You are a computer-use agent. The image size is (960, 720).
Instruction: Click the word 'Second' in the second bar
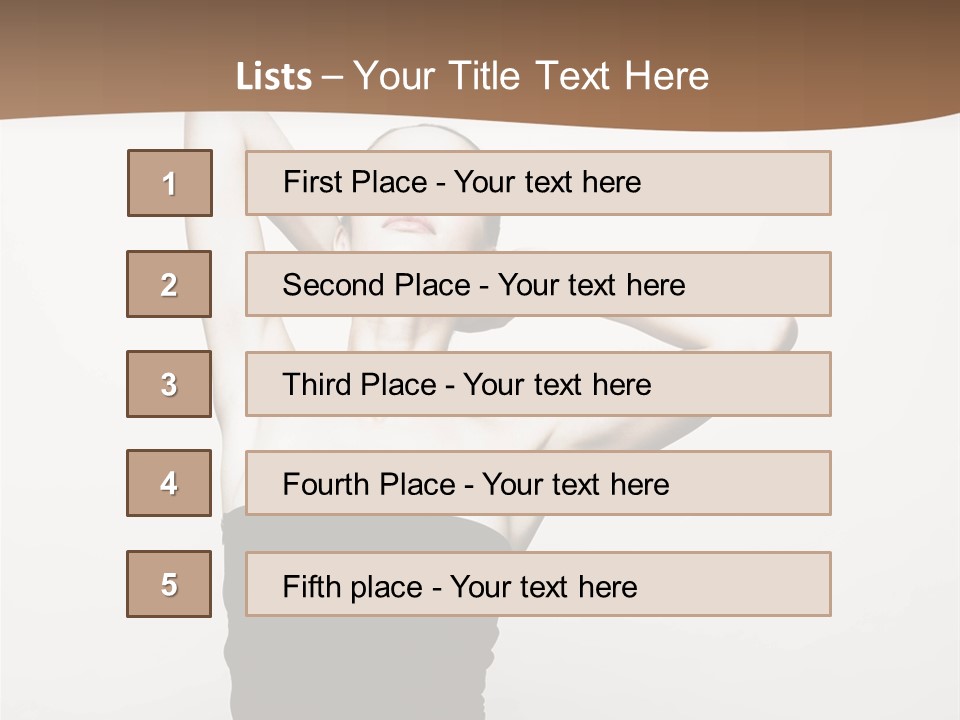coord(333,285)
